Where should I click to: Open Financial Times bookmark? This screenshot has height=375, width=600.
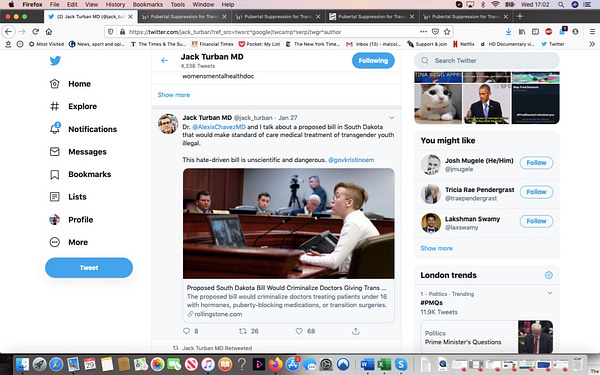(212, 44)
